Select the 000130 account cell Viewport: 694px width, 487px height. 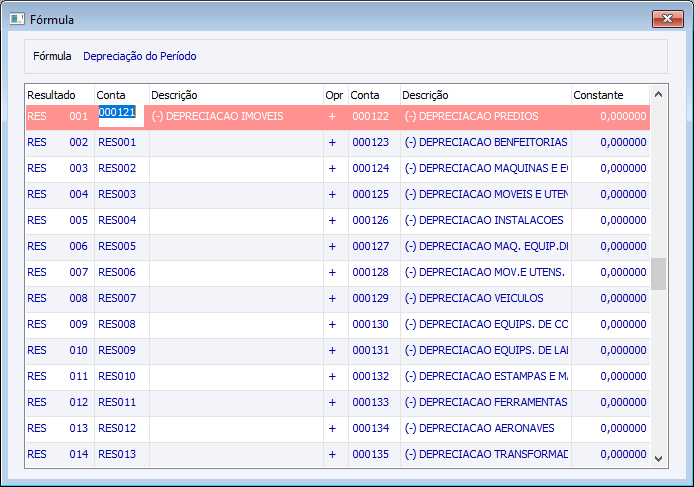[x=374, y=325]
